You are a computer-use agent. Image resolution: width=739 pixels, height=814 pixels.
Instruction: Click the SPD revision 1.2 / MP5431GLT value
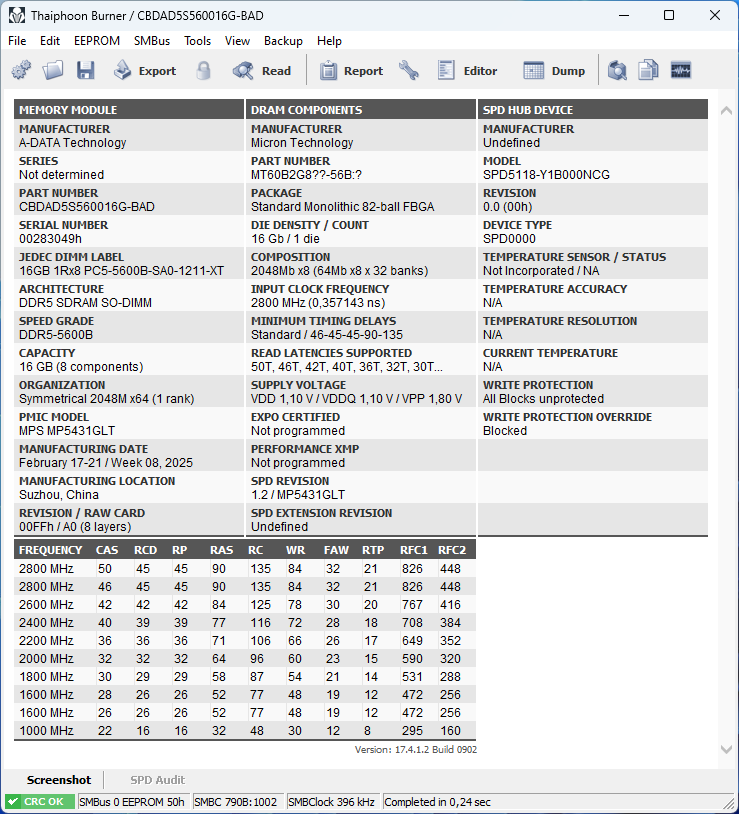coord(298,495)
